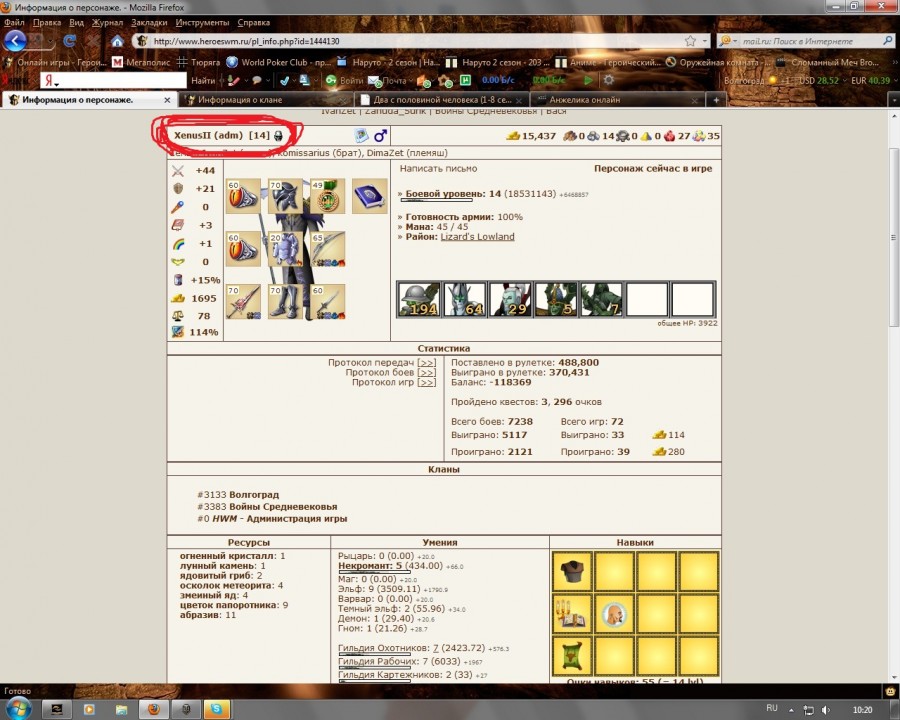Screen dimensions: 900x720
Task: Reload the page with refresh icon
Action: 69,41
